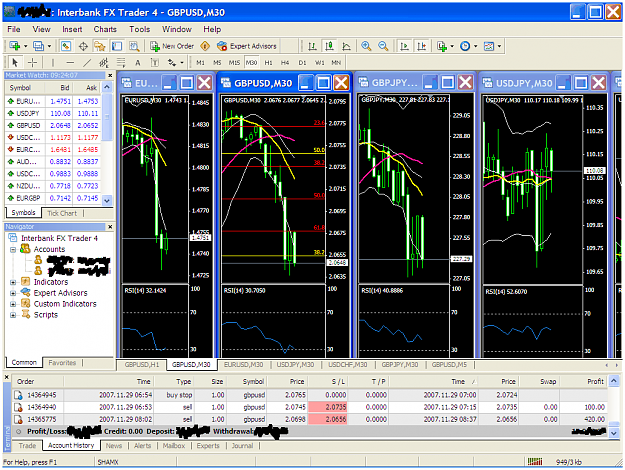Switch to the EURUSD,M30 chart tab

point(243,364)
